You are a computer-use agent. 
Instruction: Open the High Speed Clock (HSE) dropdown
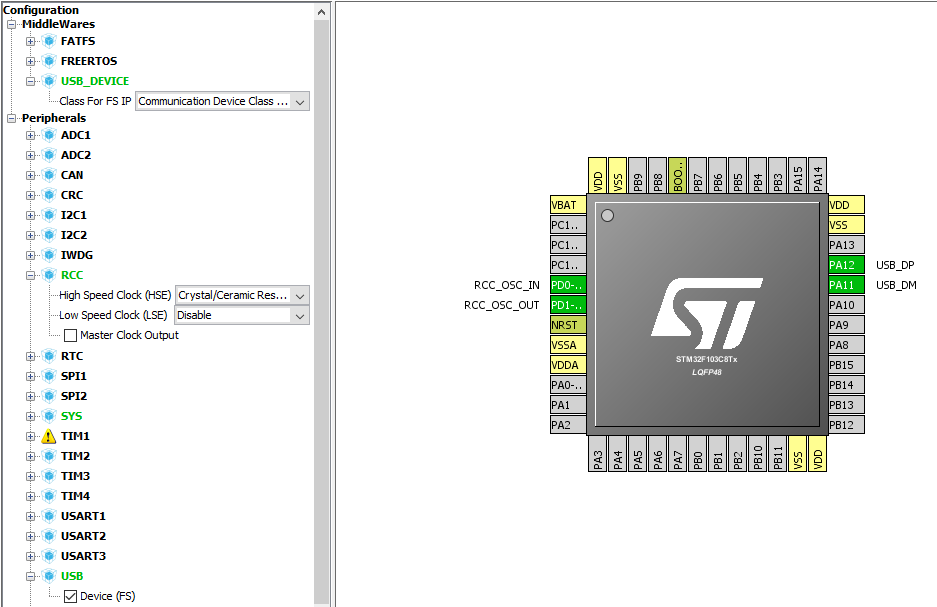coord(243,295)
